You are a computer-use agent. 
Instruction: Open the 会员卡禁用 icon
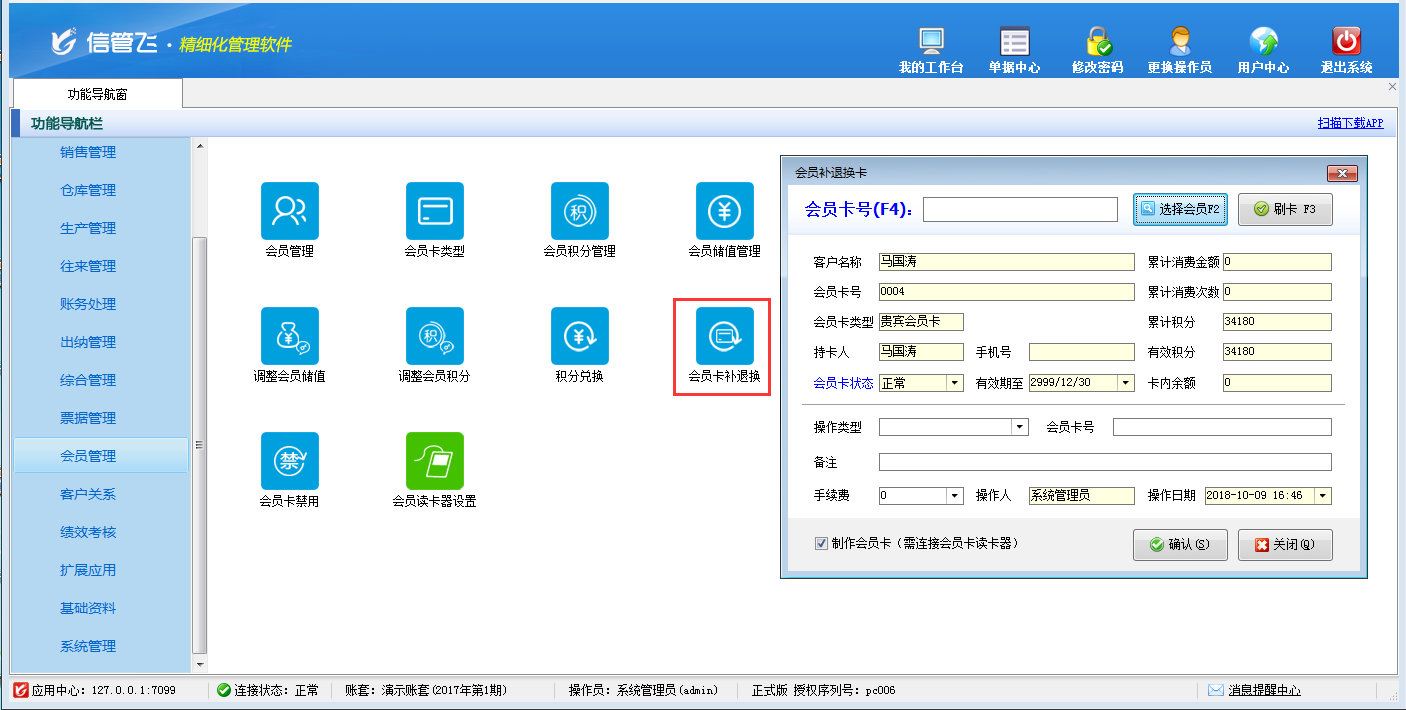(289, 461)
